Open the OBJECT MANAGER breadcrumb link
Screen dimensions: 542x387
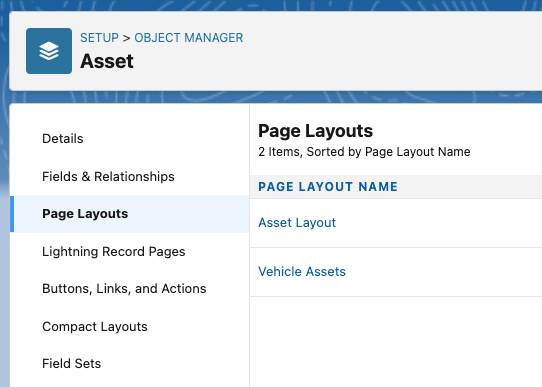189,38
